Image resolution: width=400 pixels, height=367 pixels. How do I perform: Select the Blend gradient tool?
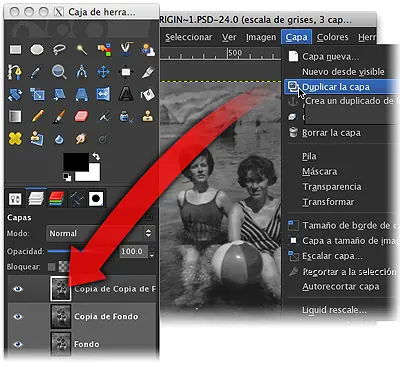[15, 117]
